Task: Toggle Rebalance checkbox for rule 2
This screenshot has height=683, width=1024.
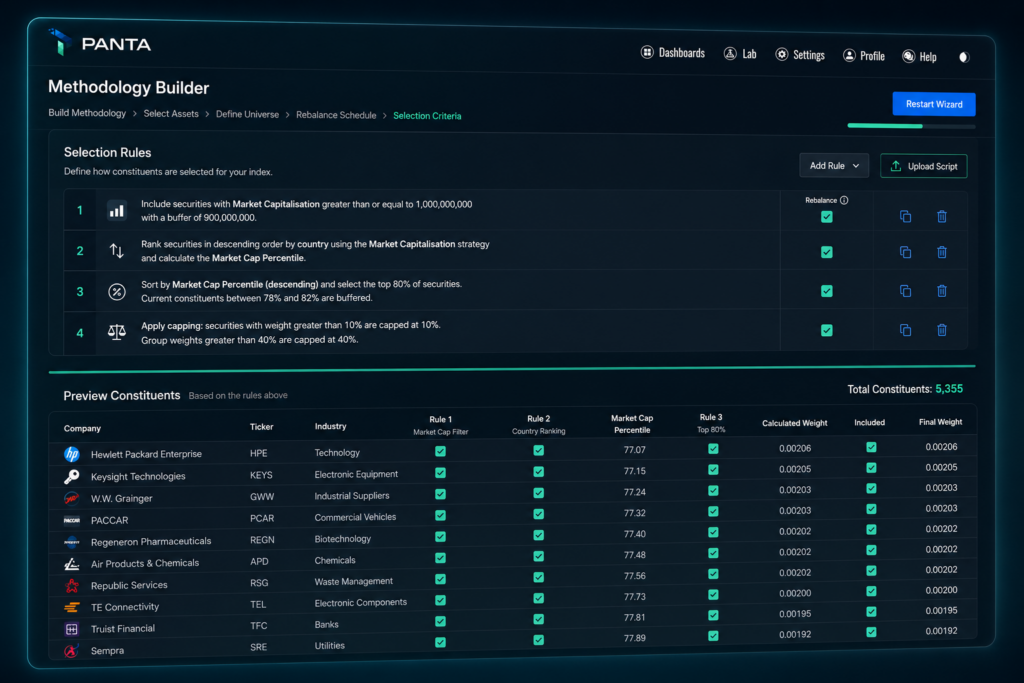Action: (x=827, y=252)
